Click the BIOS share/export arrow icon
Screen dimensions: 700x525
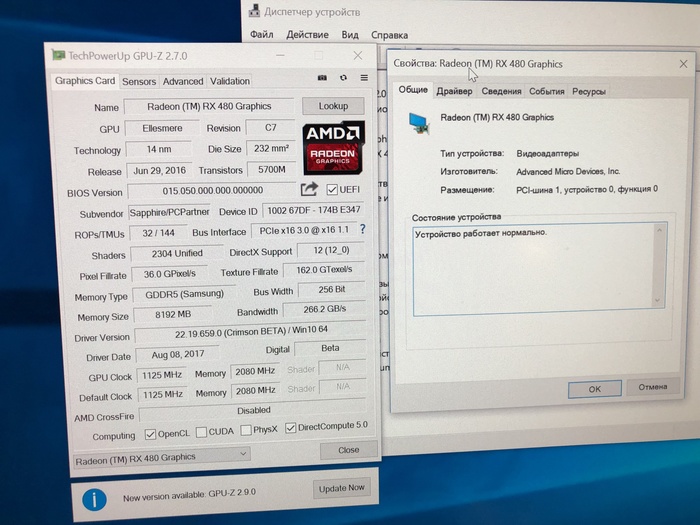310,189
